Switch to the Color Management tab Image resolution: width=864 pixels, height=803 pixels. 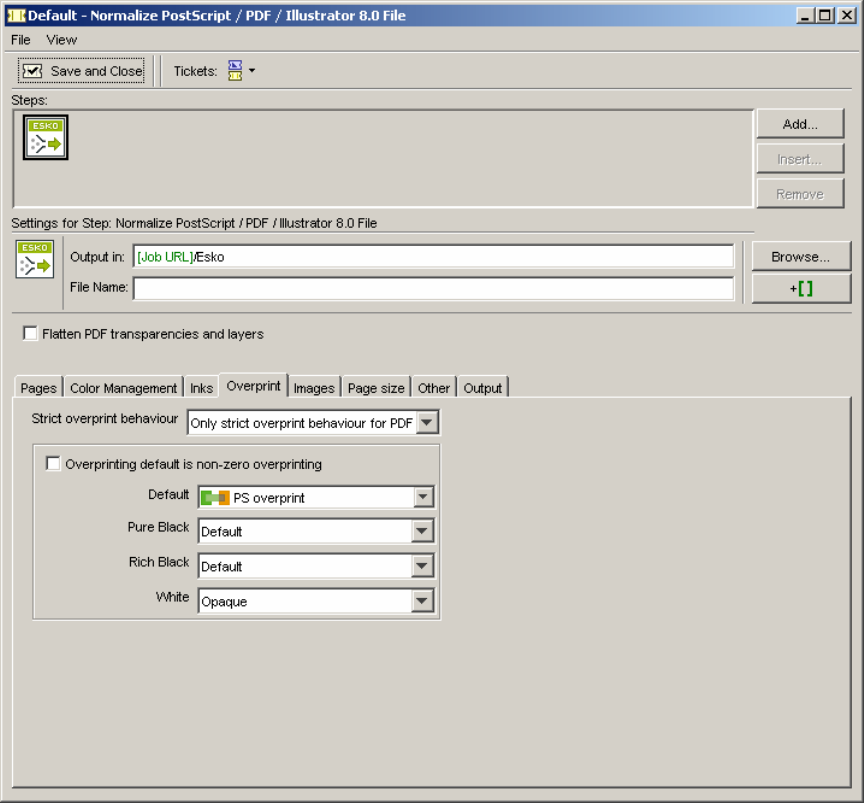tap(123, 388)
